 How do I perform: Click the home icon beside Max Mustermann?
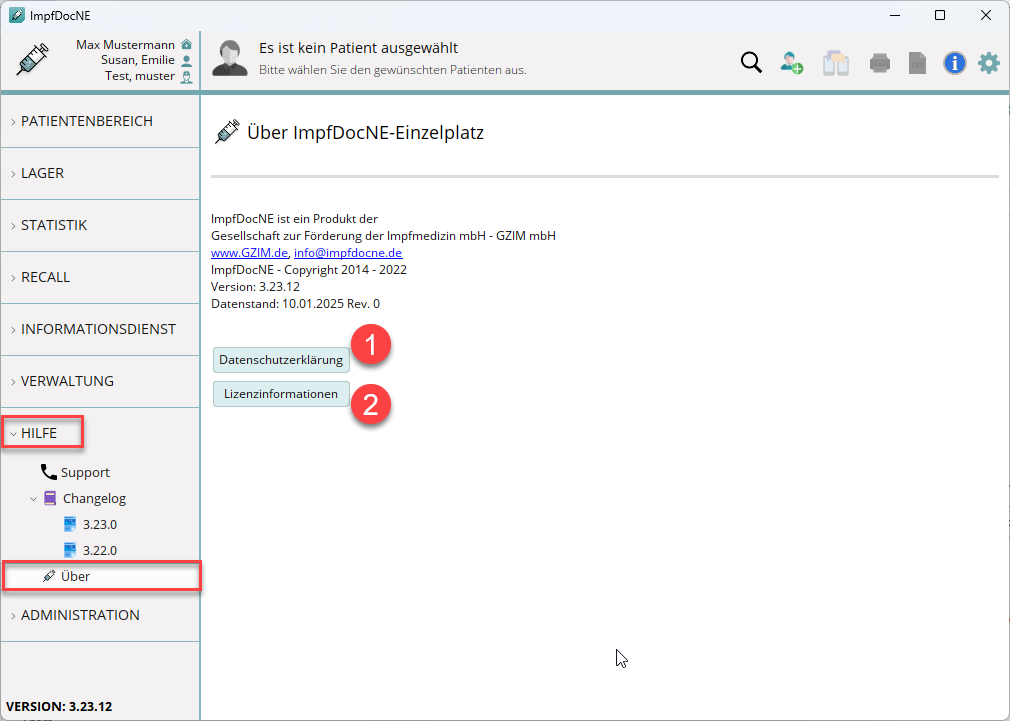(187, 44)
